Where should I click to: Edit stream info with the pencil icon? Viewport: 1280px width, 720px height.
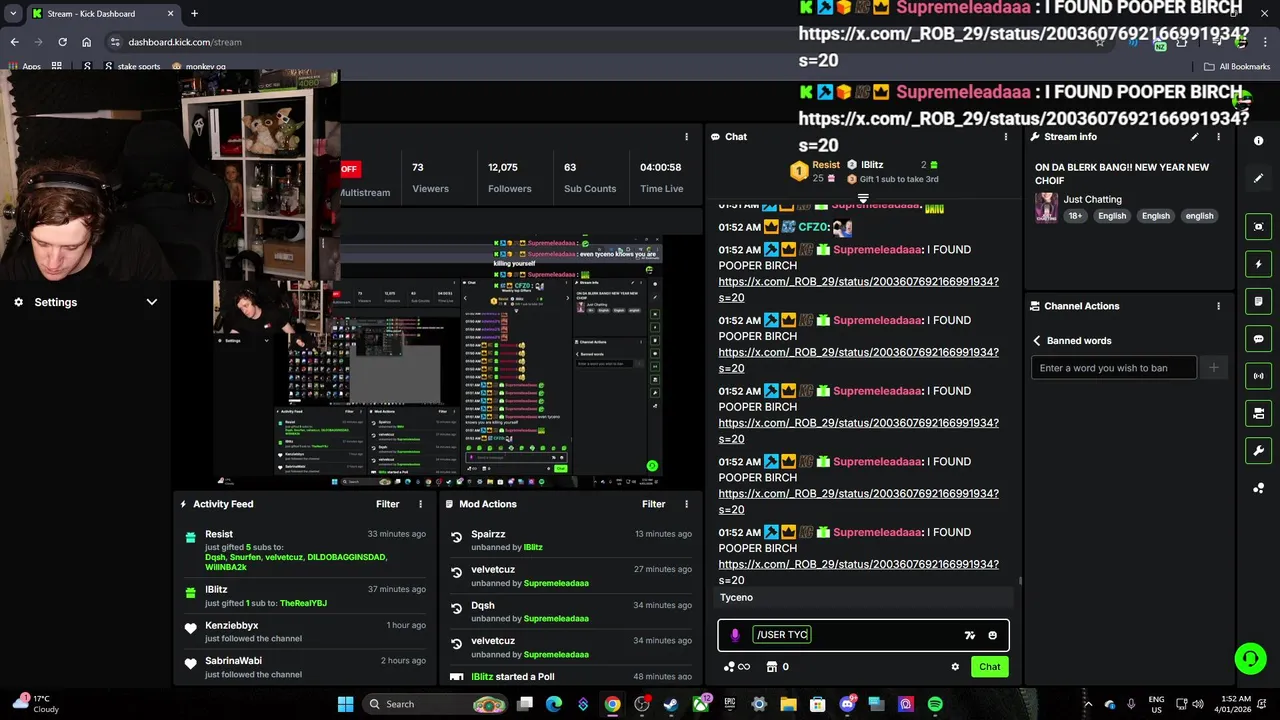(x=1194, y=137)
